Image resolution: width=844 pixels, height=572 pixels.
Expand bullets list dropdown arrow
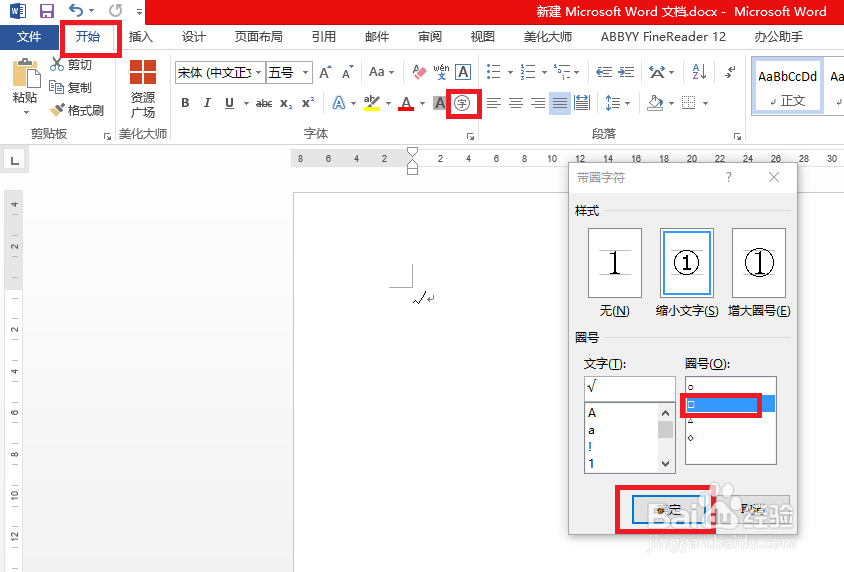(x=510, y=72)
